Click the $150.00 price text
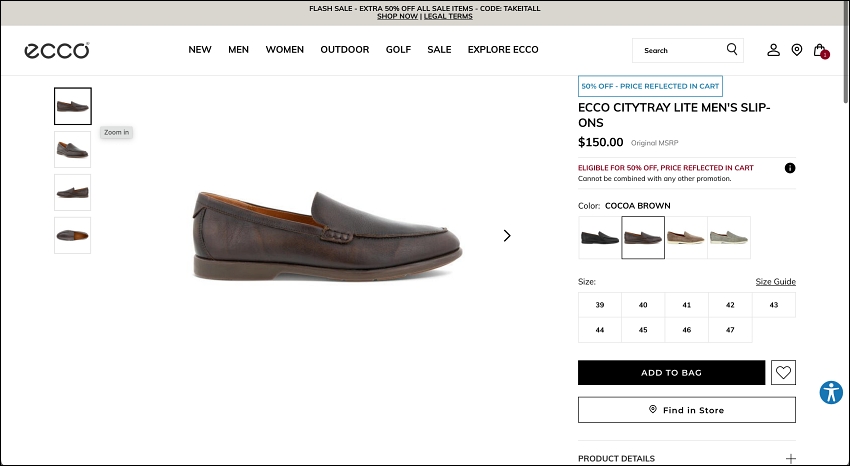 [x=601, y=142]
